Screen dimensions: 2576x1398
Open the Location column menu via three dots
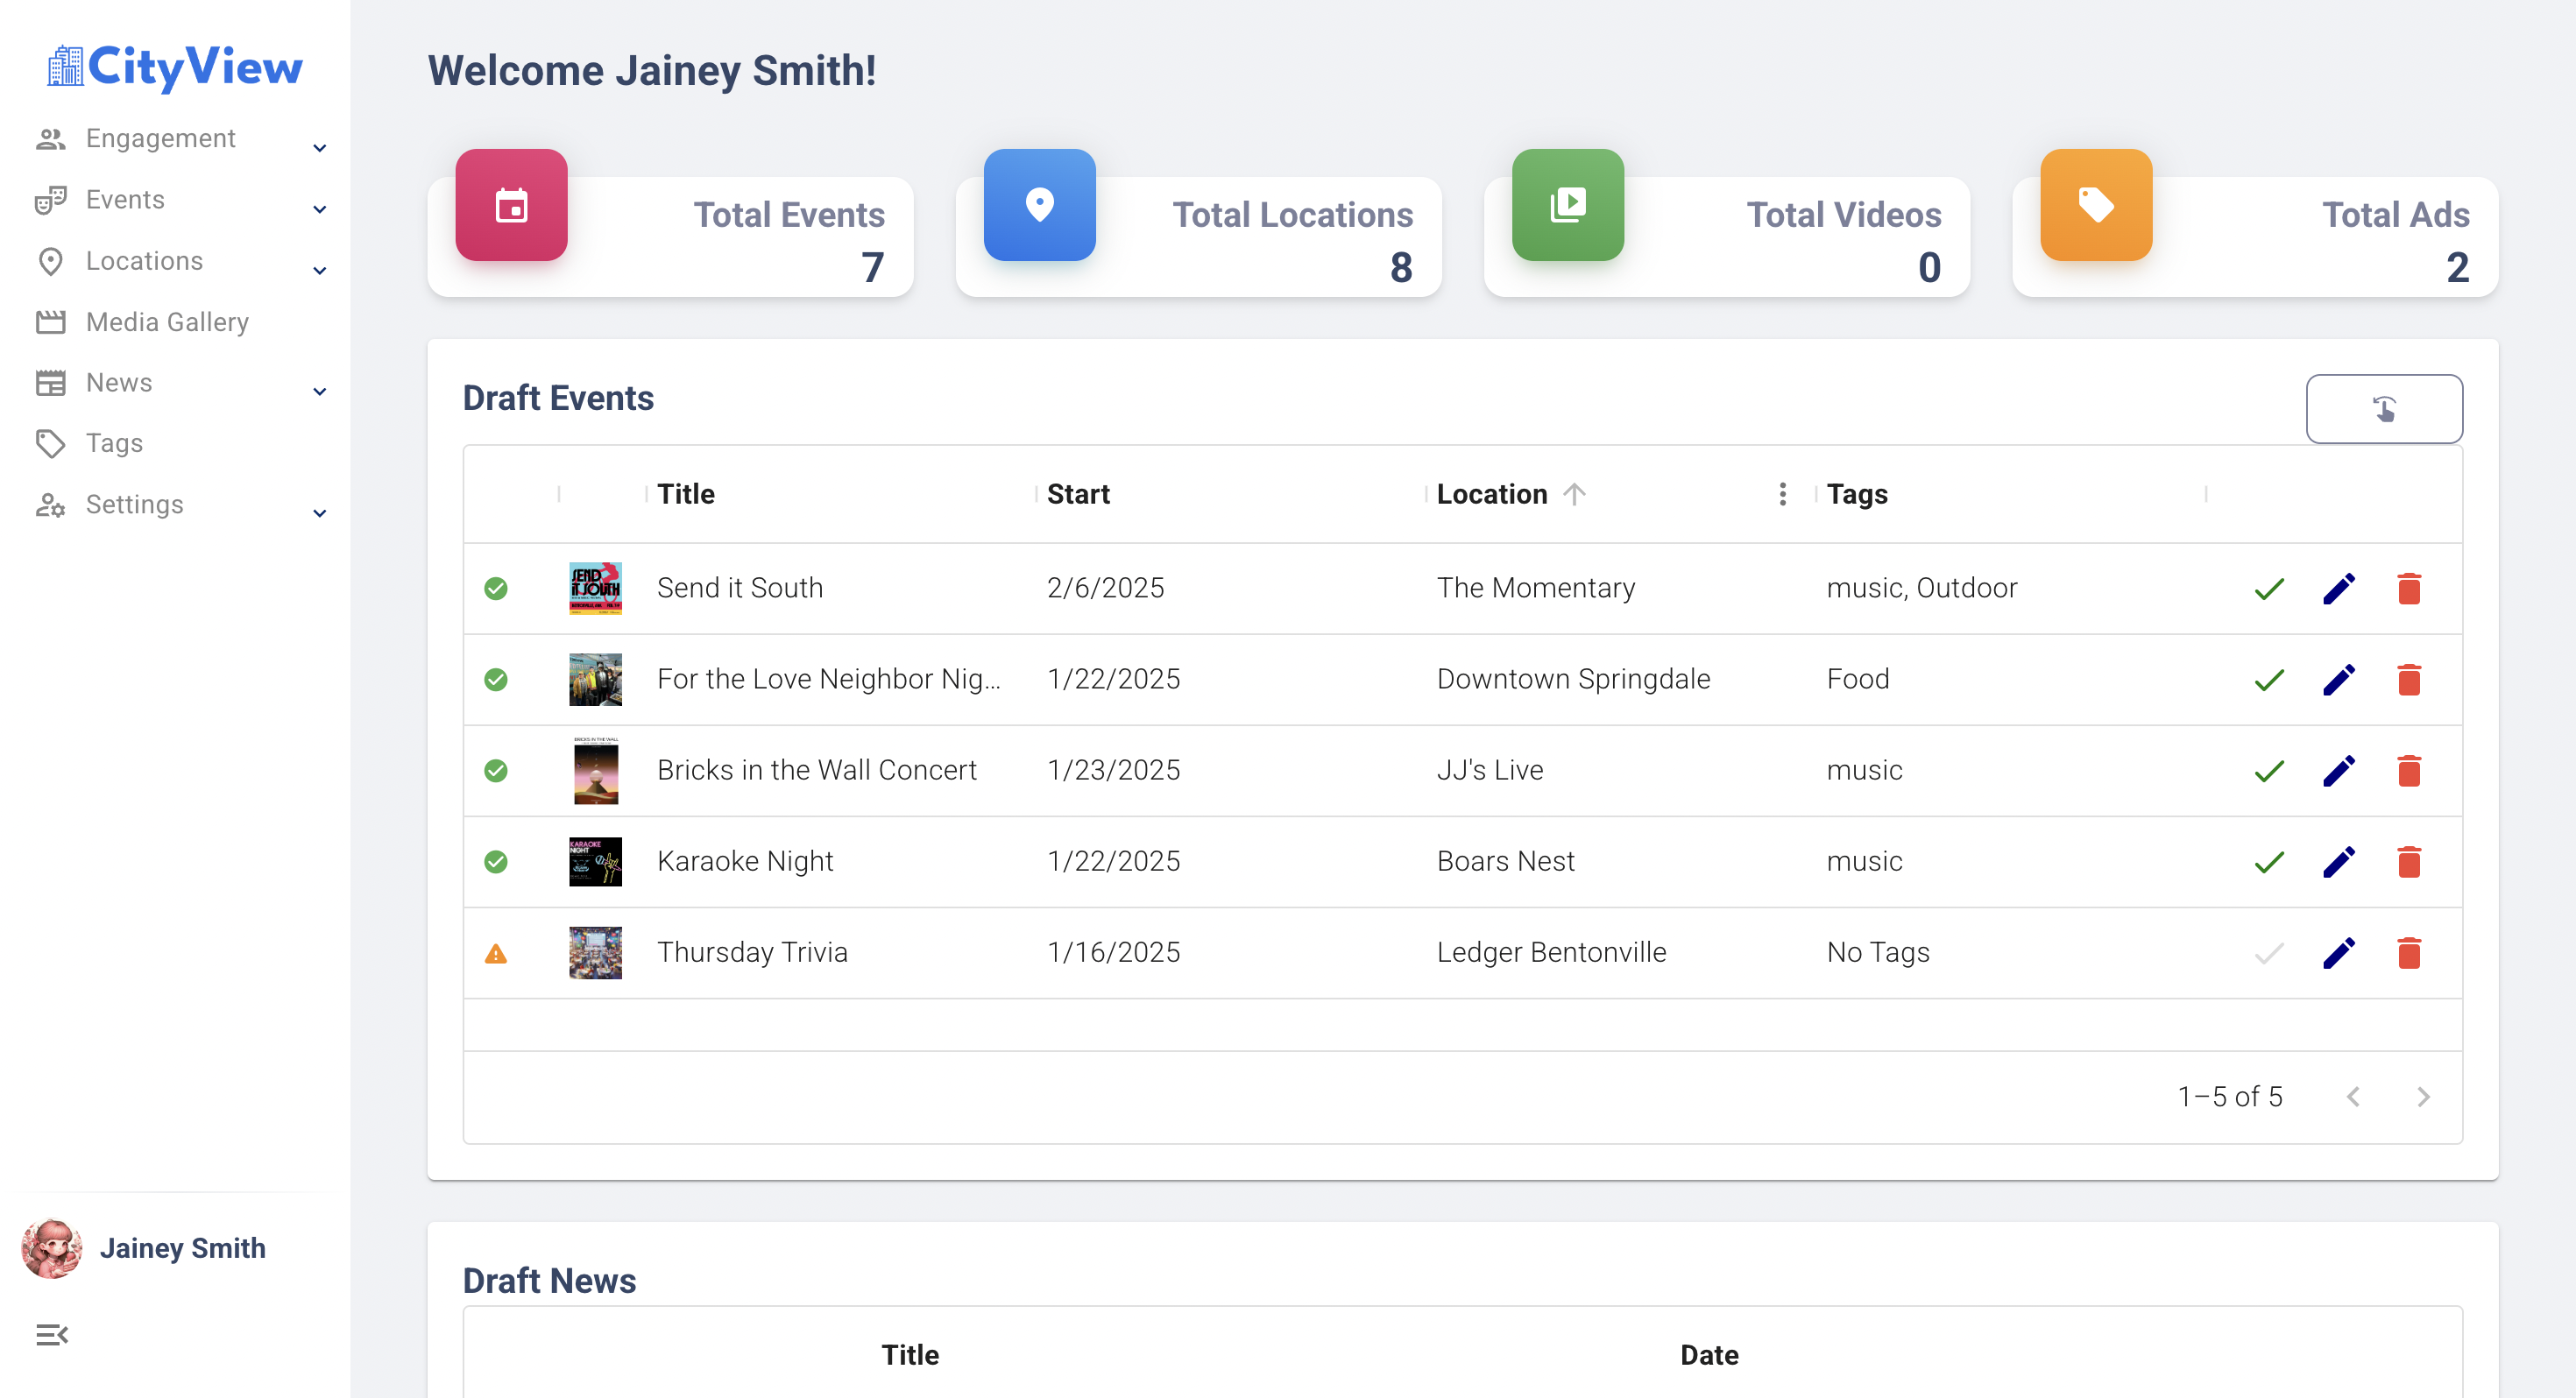(1782, 493)
